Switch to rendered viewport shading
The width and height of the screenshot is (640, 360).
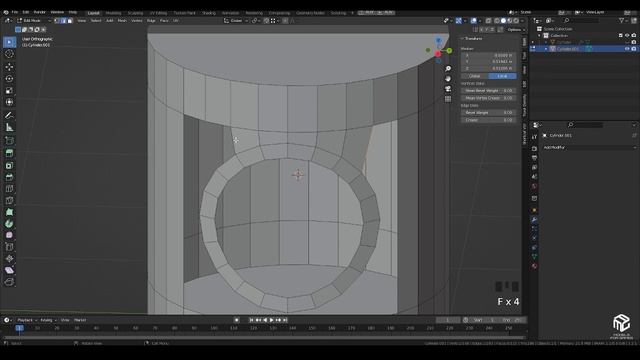coord(516,20)
